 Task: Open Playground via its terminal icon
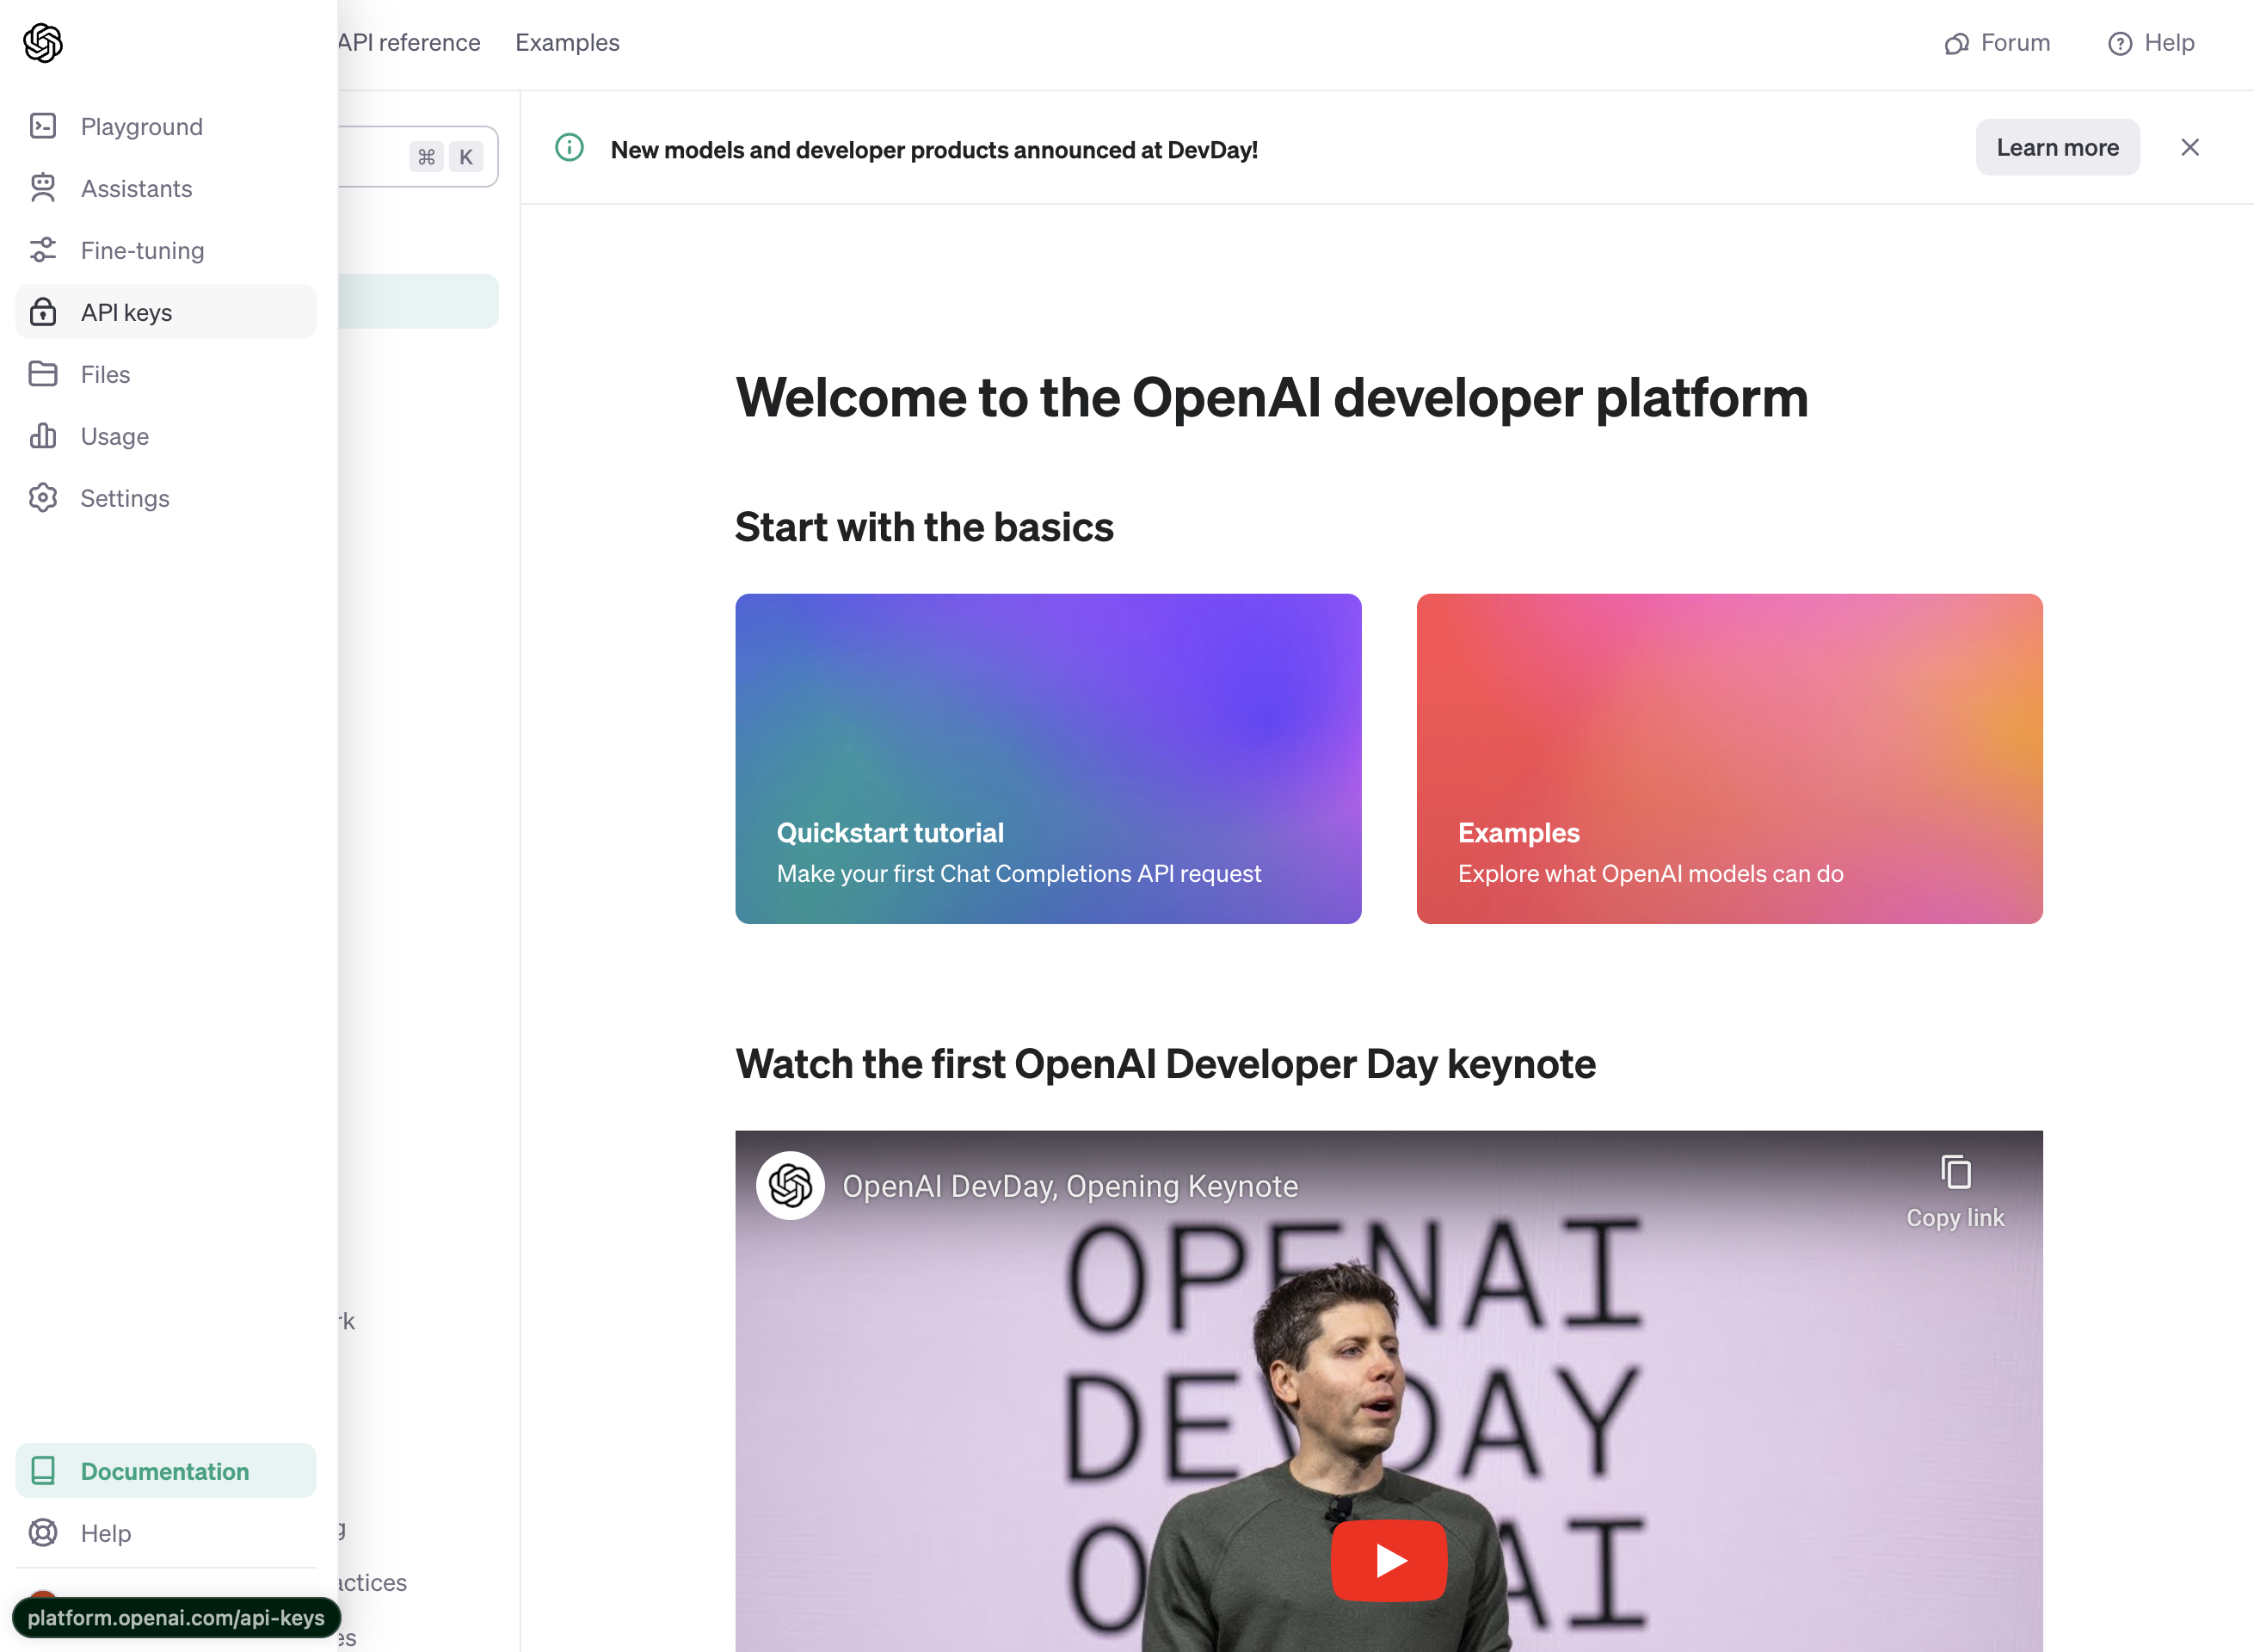[x=43, y=126]
